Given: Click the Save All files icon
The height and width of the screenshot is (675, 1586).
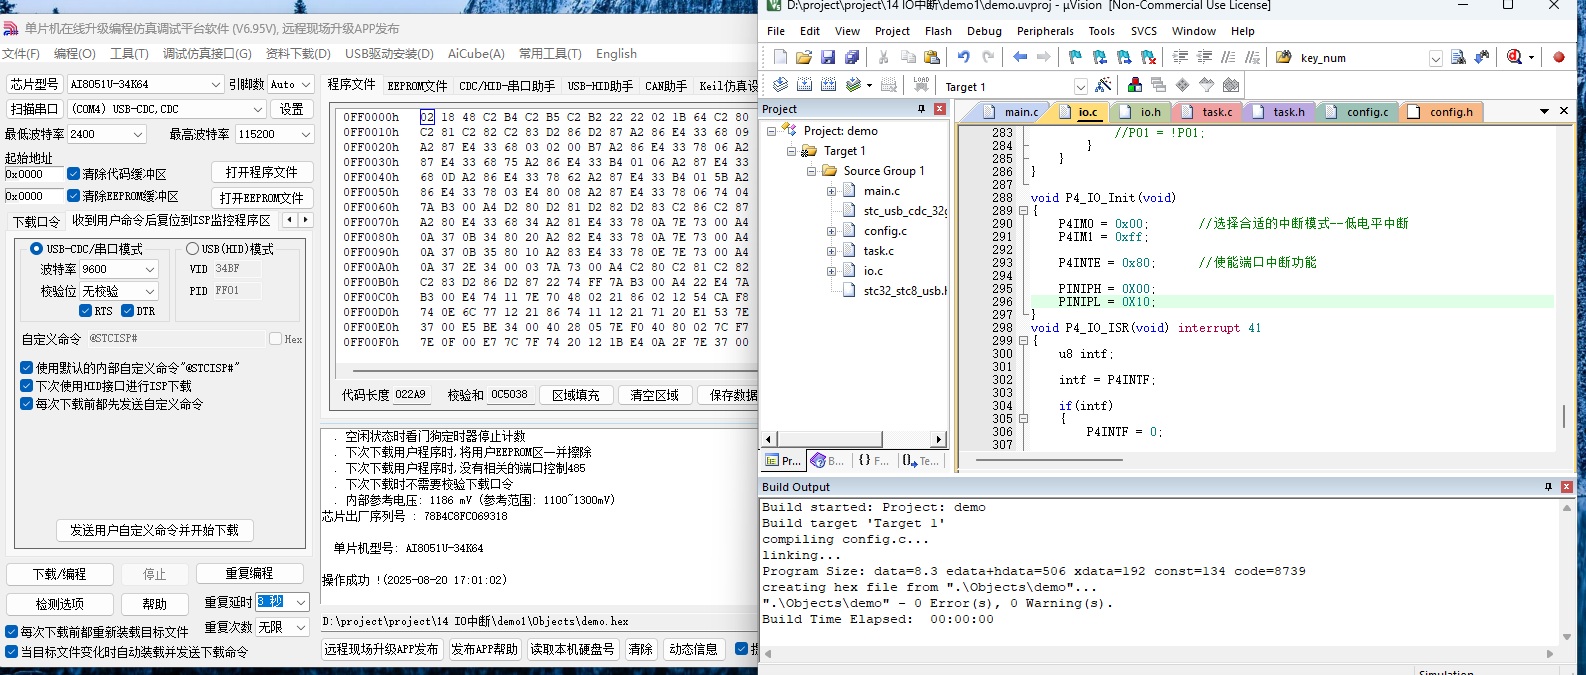Looking at the screenshot, I should [x=852, y=57].
